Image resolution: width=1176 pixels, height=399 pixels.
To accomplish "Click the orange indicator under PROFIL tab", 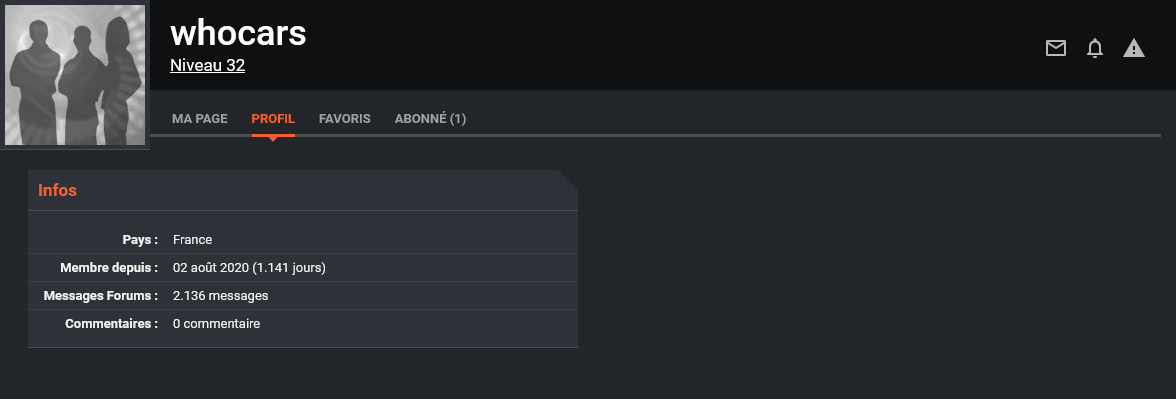I will (273, 137).
